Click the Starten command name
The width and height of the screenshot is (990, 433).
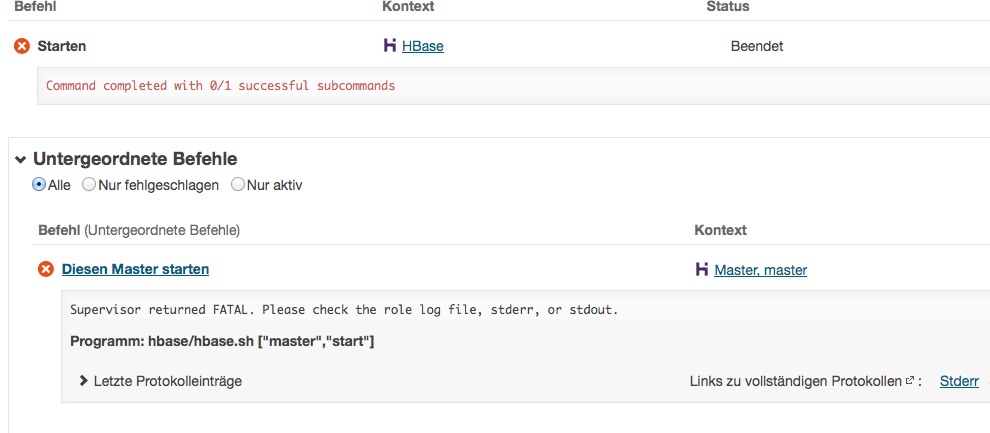[x=62, y=46]
